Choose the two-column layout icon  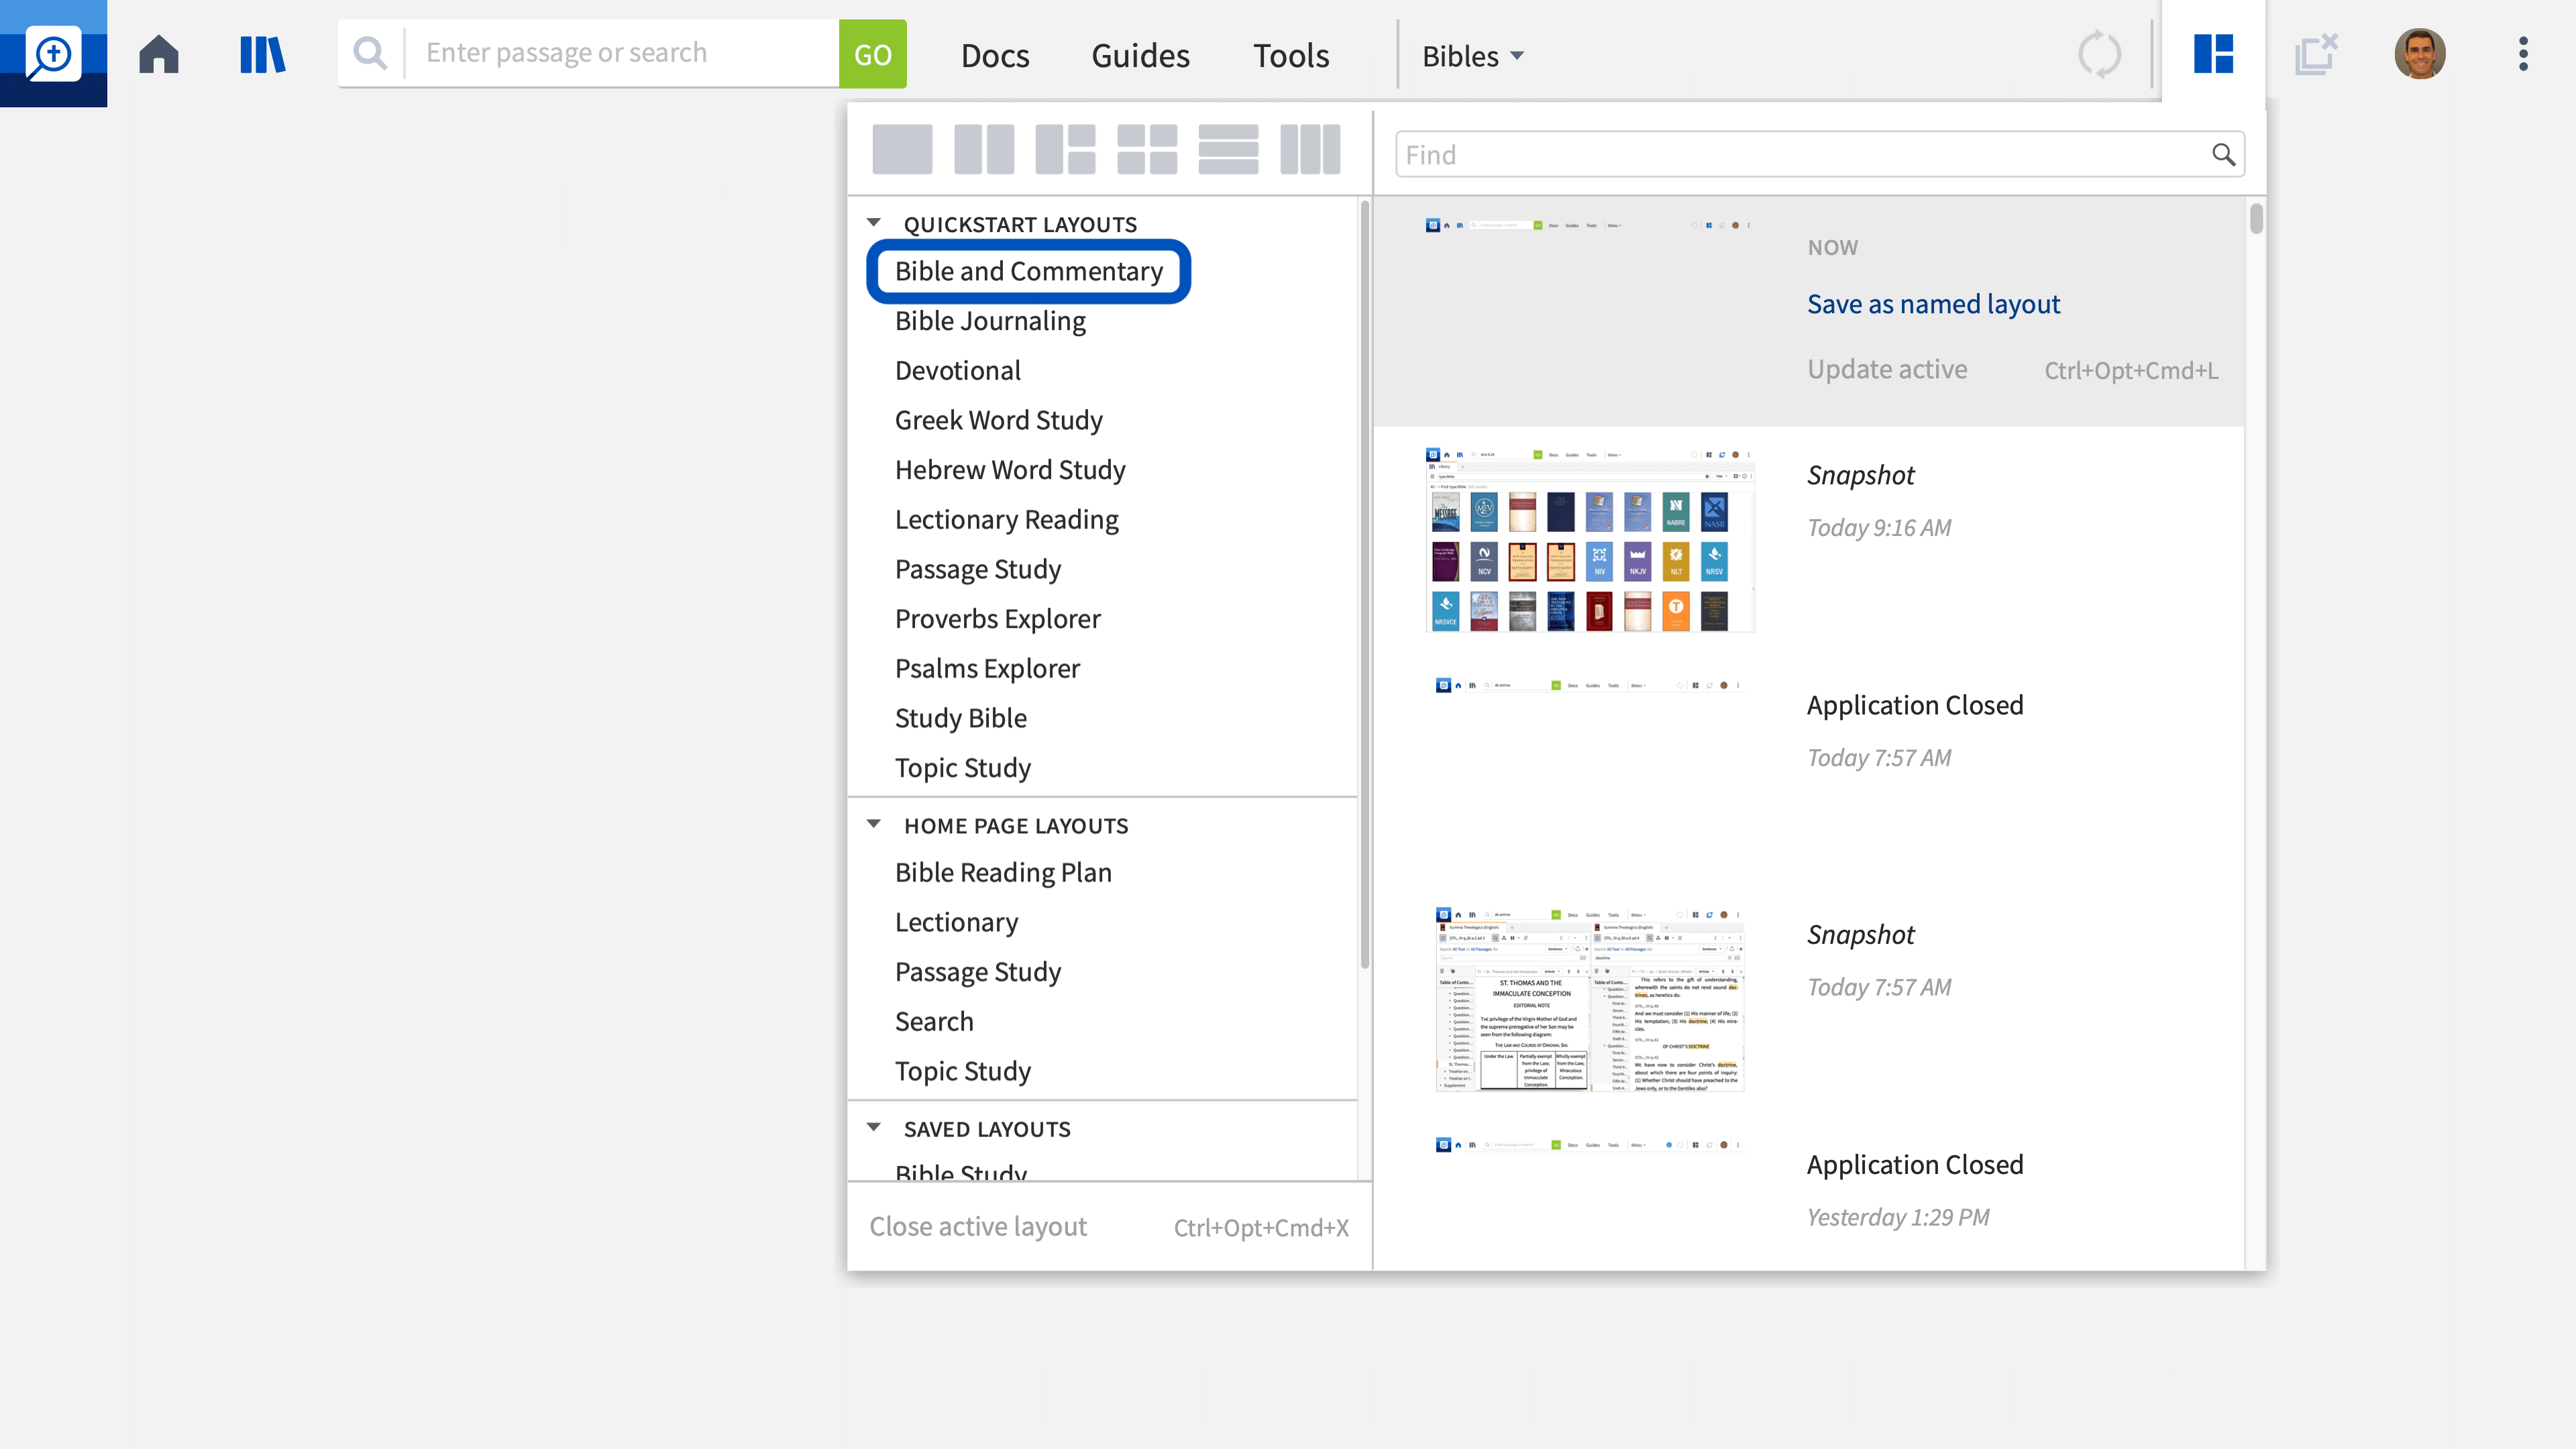pos(983,150)
